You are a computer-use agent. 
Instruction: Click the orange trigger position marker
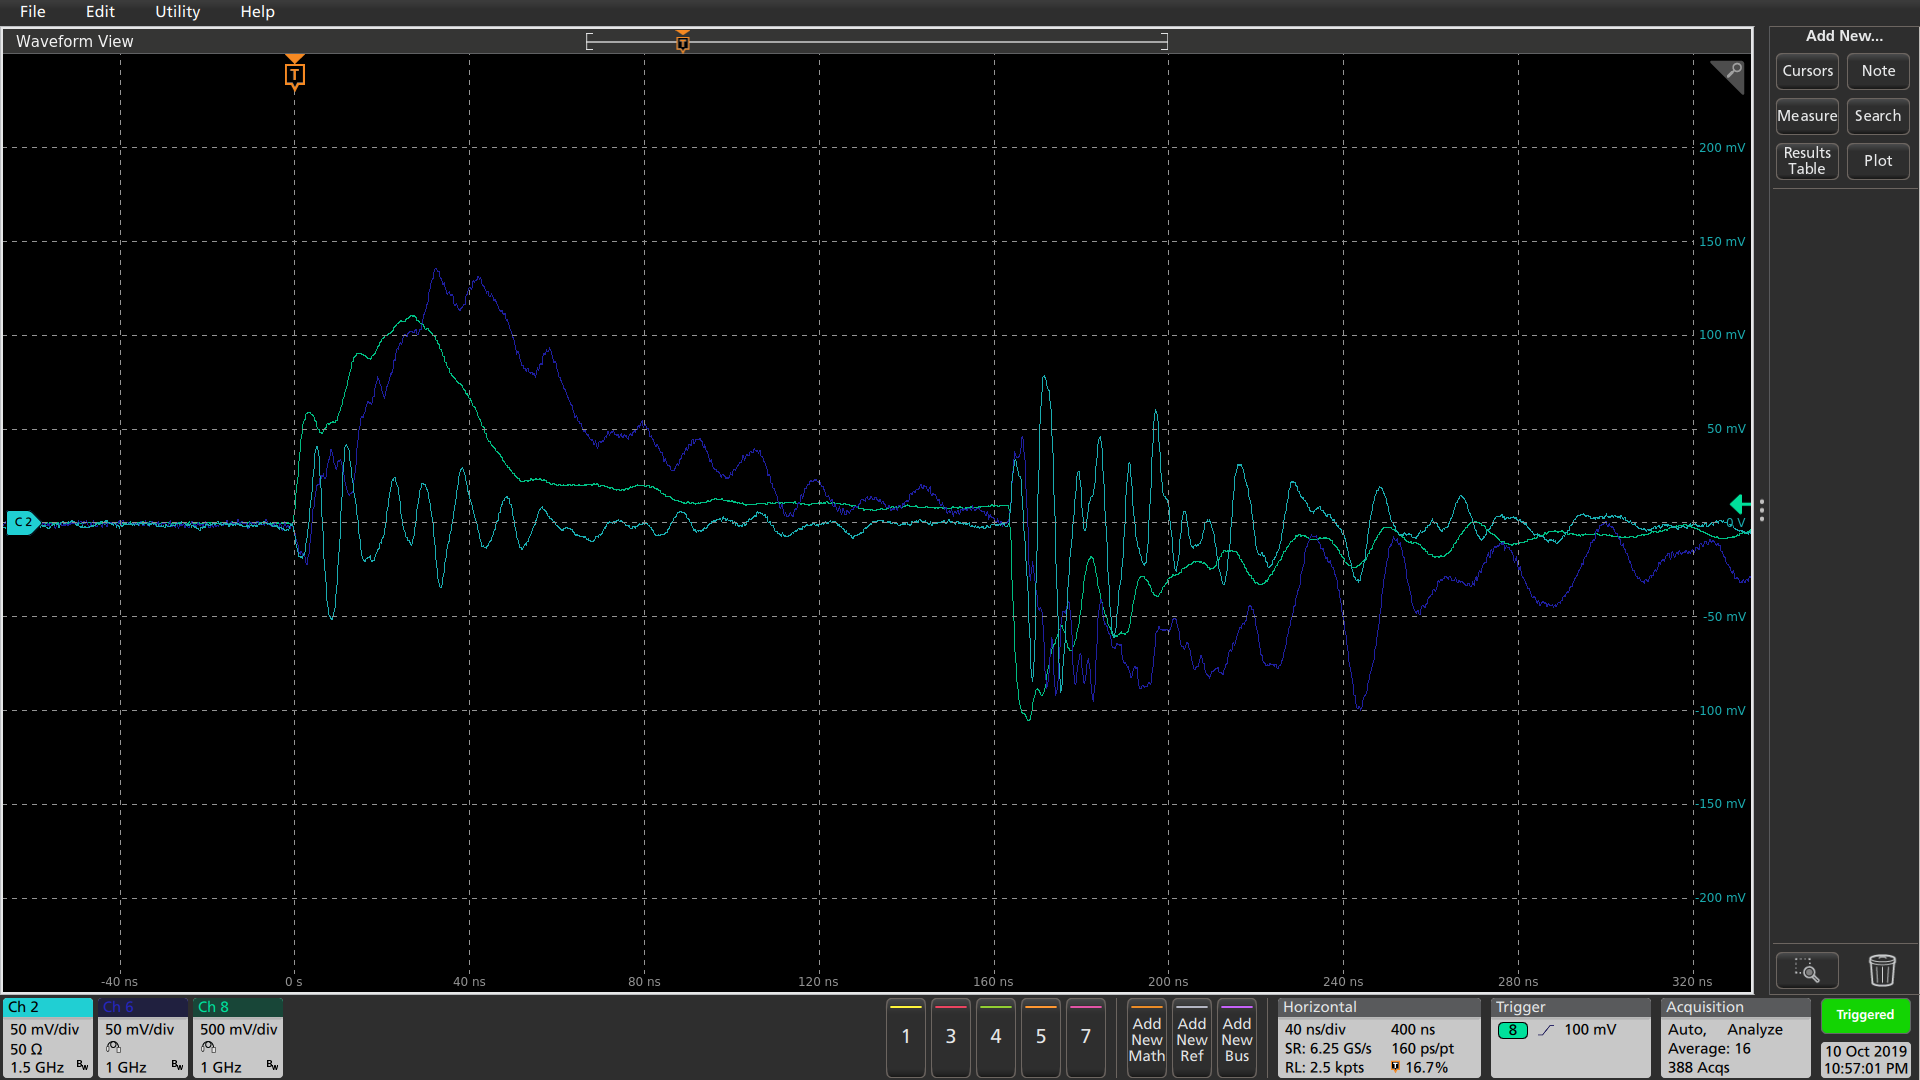tap(294, 74)
